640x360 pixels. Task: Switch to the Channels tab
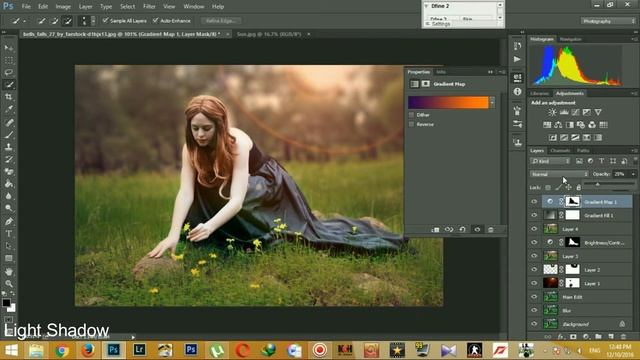pyautogui.click(x=560, y=151)
